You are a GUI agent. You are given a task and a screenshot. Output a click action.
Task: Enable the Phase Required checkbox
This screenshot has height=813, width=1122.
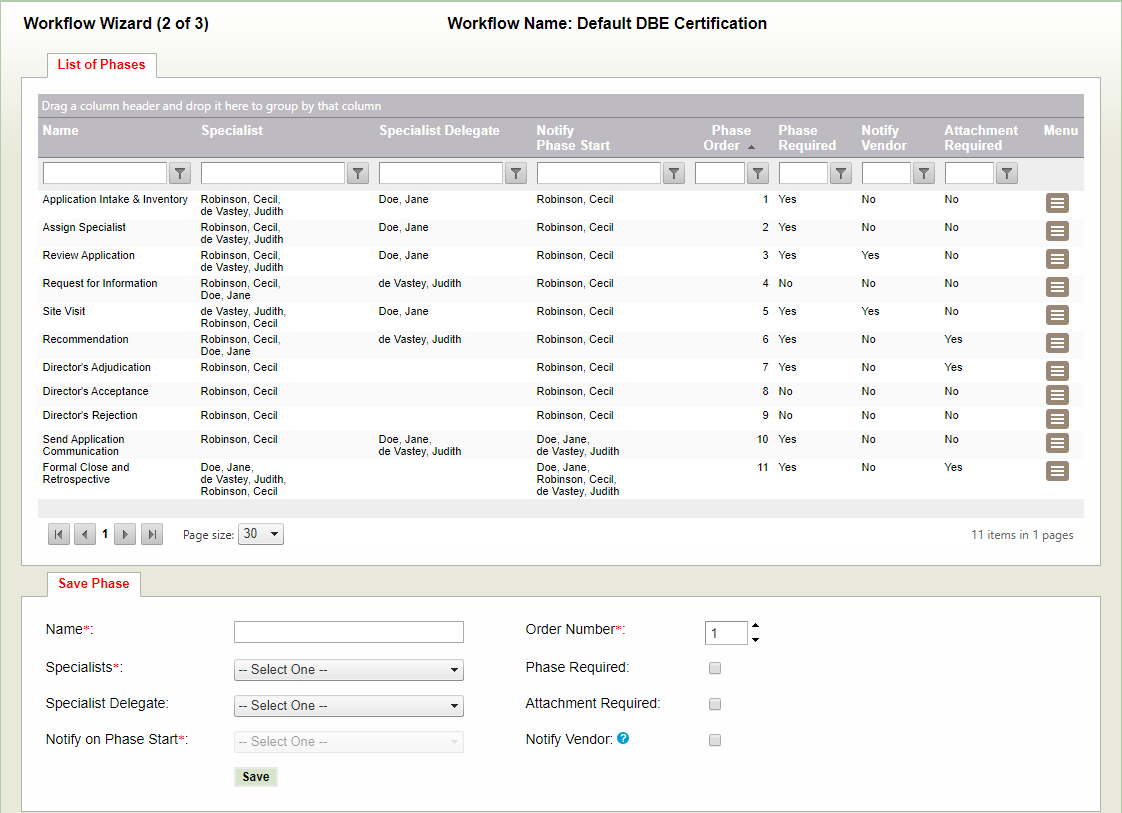[715, 668]
